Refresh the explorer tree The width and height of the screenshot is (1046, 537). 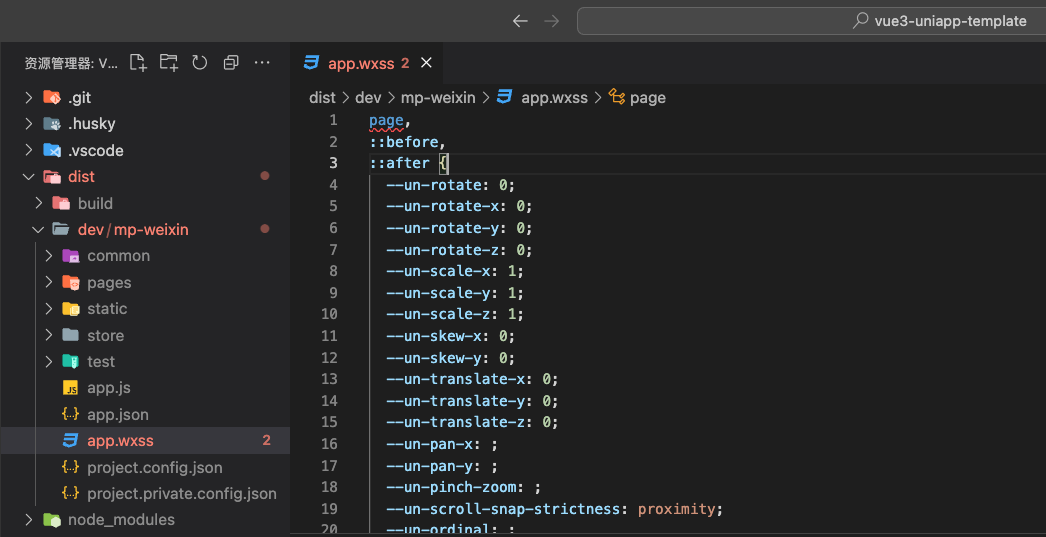pos(199,63)
